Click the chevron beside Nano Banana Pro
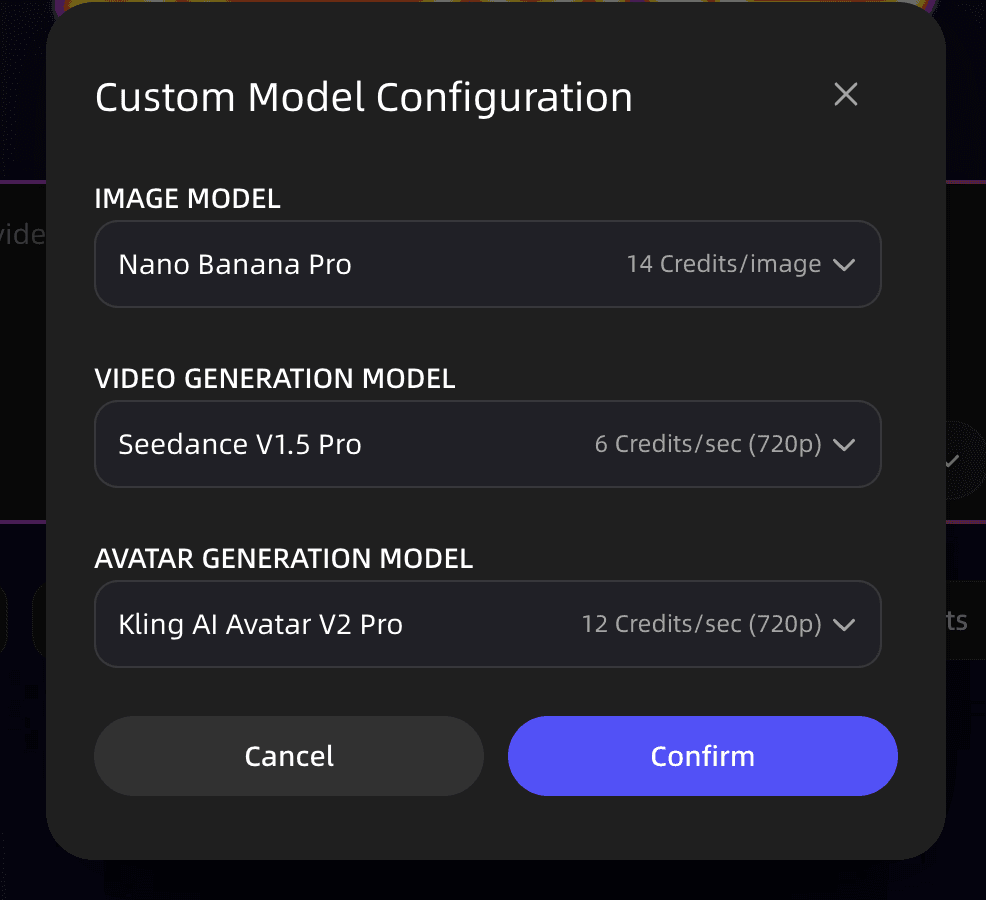This screenshot has height=900, width=986. tap(844, 264)
